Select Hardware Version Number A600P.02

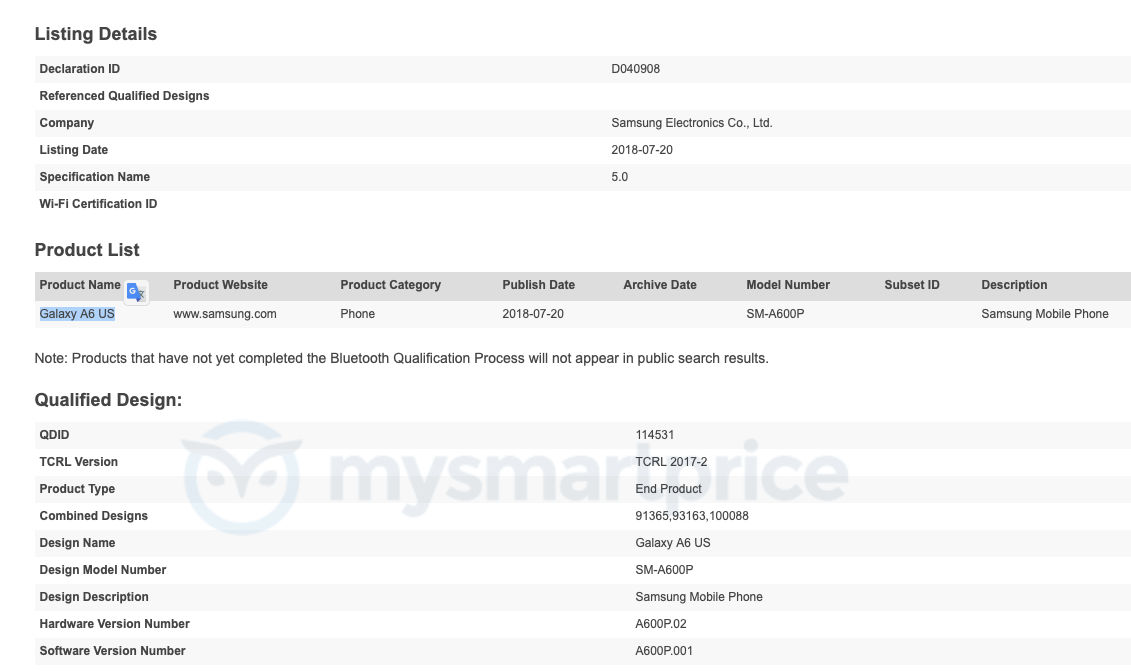661,624
